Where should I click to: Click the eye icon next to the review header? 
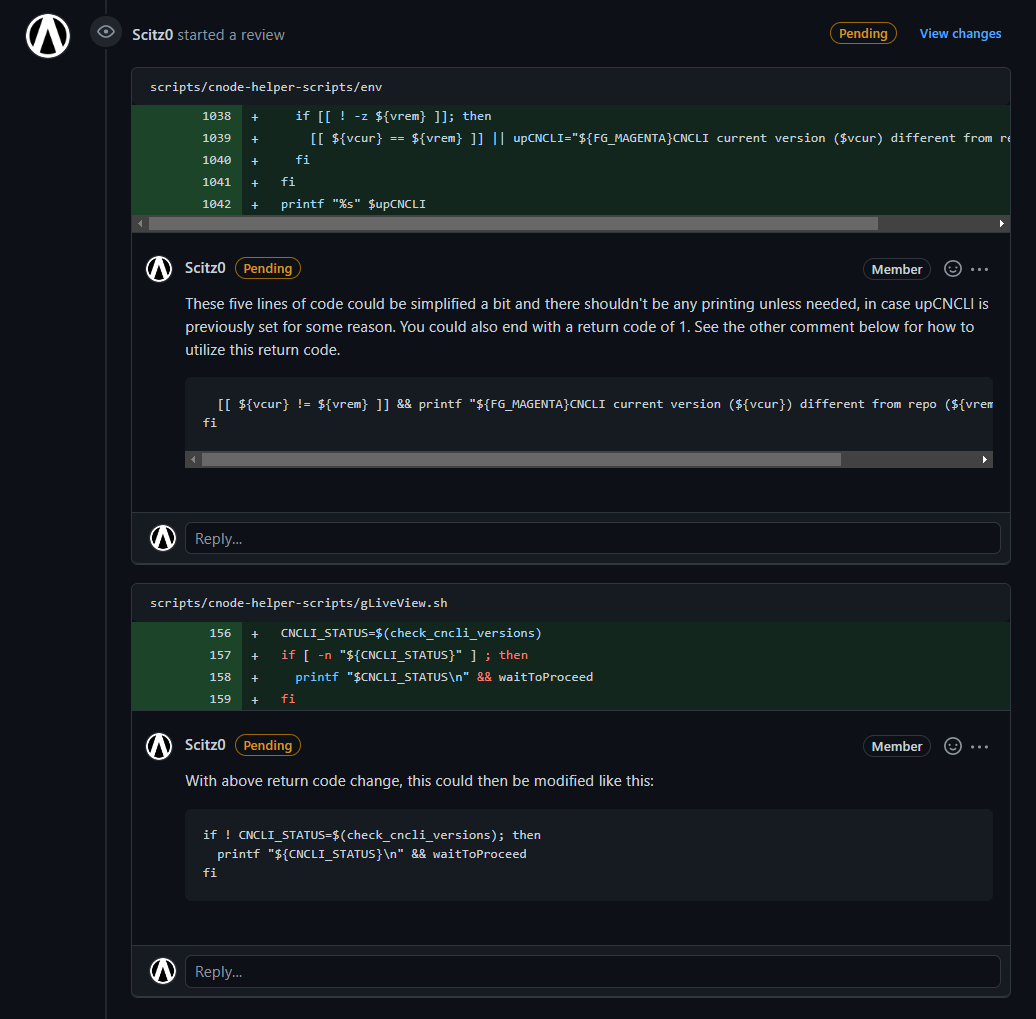(x=105, y=31)
